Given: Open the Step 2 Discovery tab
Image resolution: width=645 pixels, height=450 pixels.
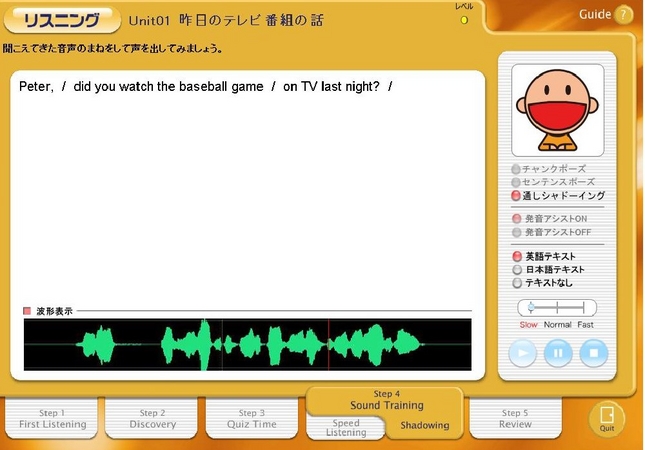Looking at the screenshot, I should point(152,419).
